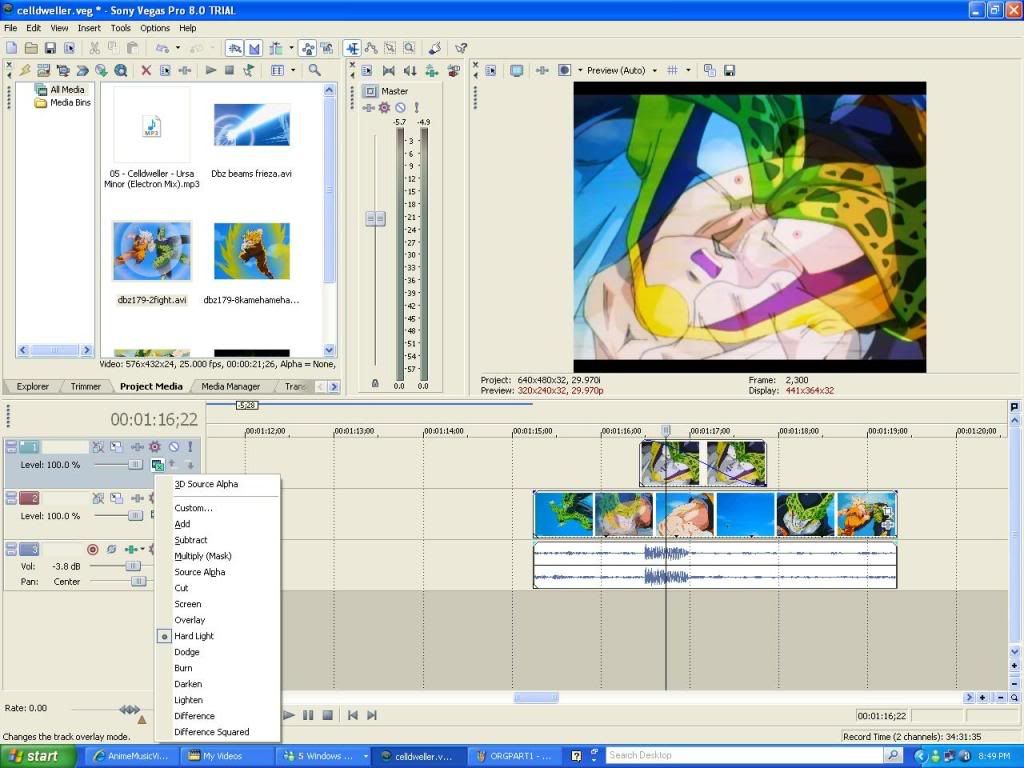Click the Search media magnifier icon
The image size is (1024, 768).
(314, 70)
